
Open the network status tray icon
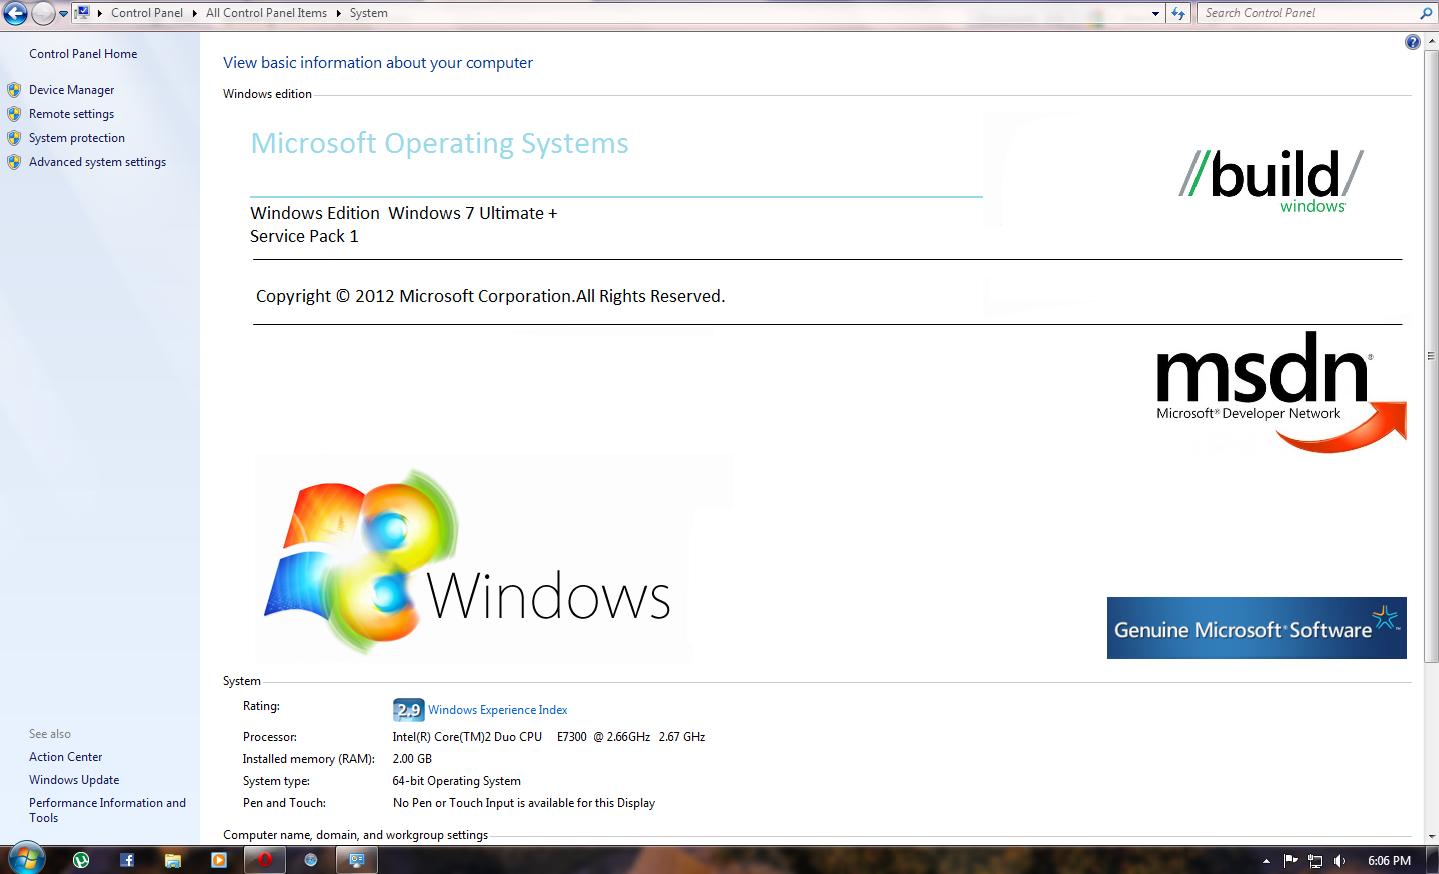point(1315,859)
